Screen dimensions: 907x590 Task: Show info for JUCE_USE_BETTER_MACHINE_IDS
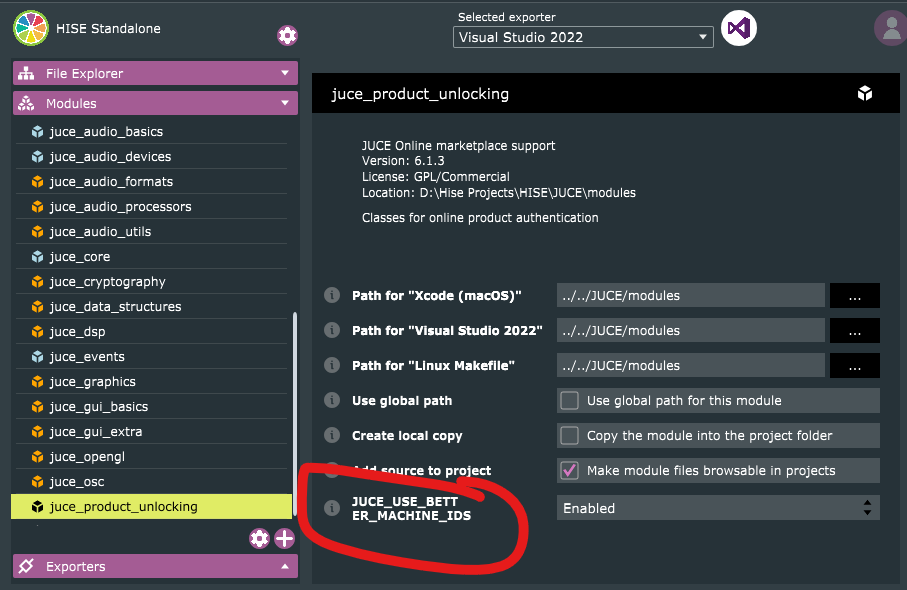point(332,508)
